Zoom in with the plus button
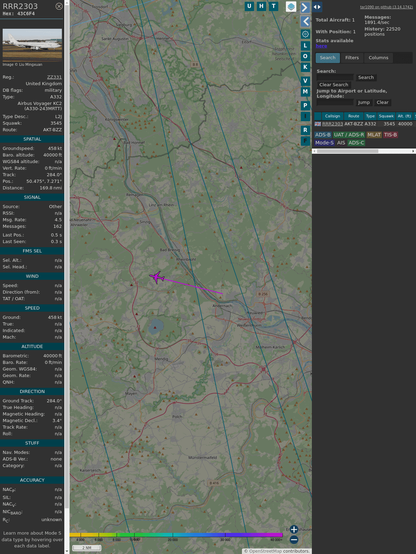The image size is (416, 554). [294, 529]
